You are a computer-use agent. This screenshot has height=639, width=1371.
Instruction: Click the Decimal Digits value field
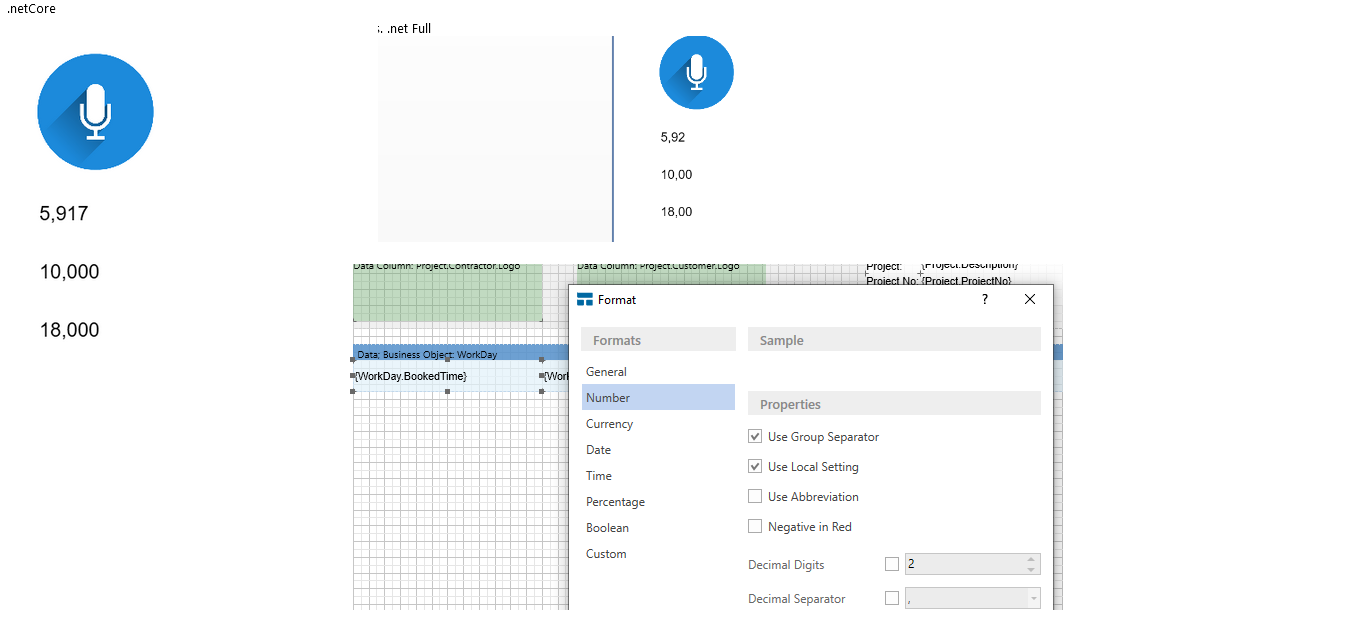click(962, 565)
